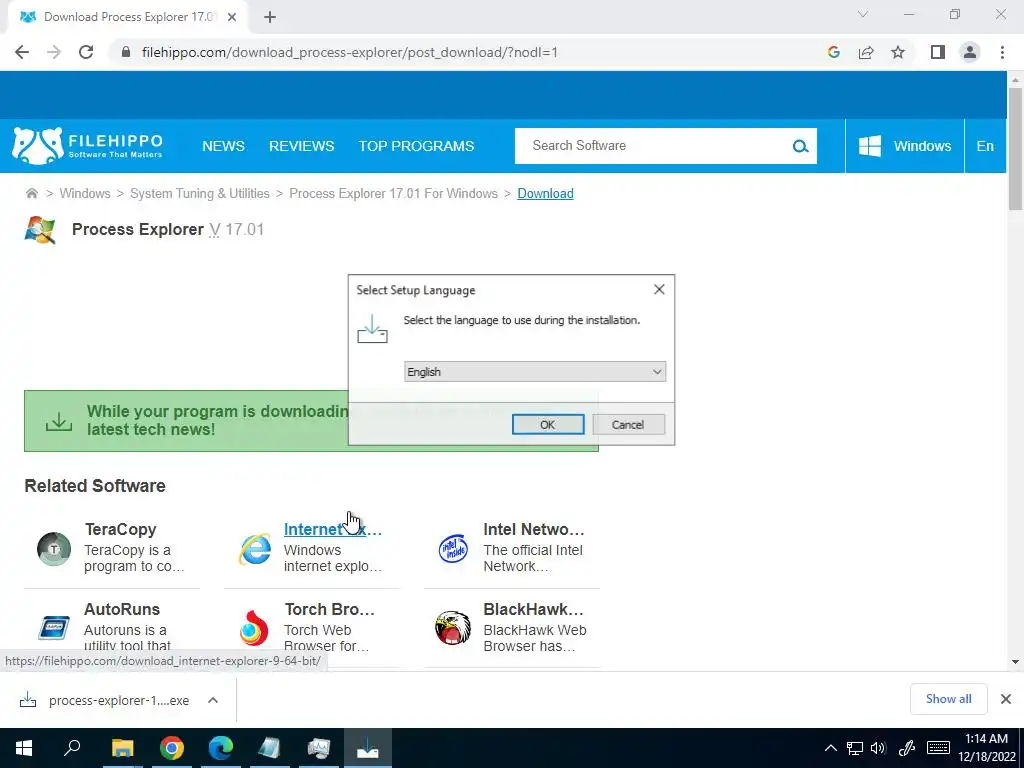Open the Chrome three-dot menu

(1002, 52)
